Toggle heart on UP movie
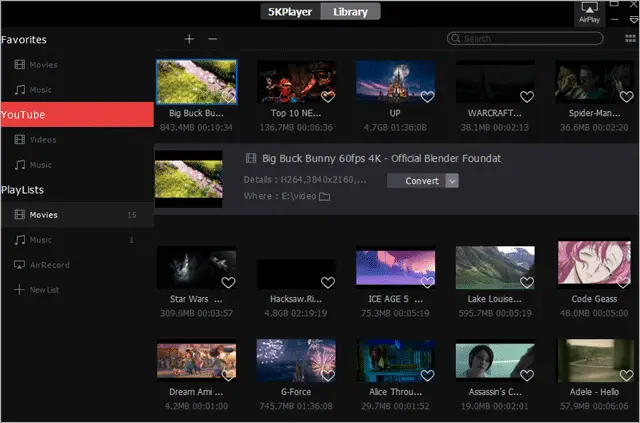Image resolution: width=640 pixels, height=423 pixels. click(x=427, y=97)
